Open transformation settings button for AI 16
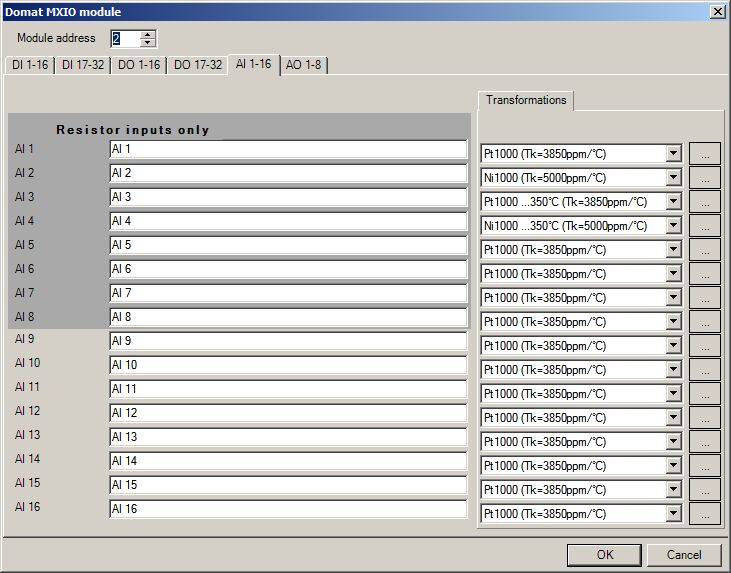 (704, 514)
